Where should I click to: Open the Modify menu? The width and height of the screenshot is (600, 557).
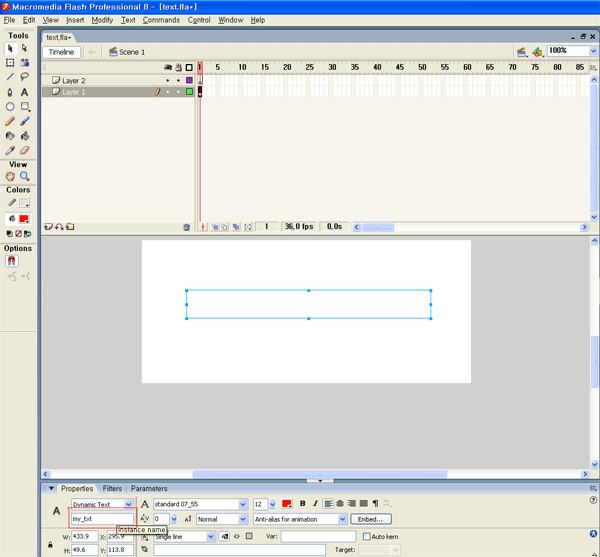(x=102, y=20)
